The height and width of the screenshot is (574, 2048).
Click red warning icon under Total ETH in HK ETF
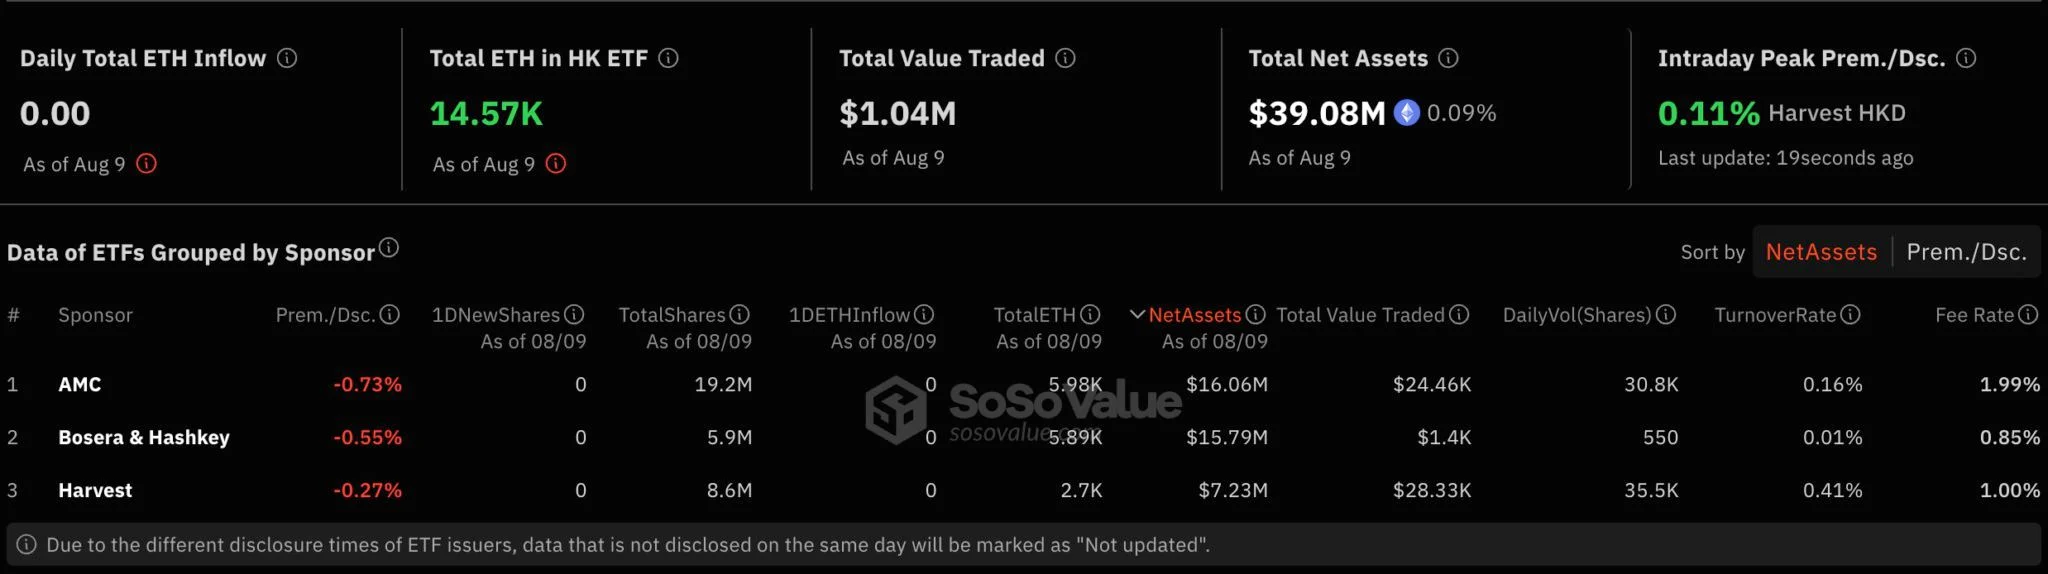pyautogui.click(x=556, y=163)
